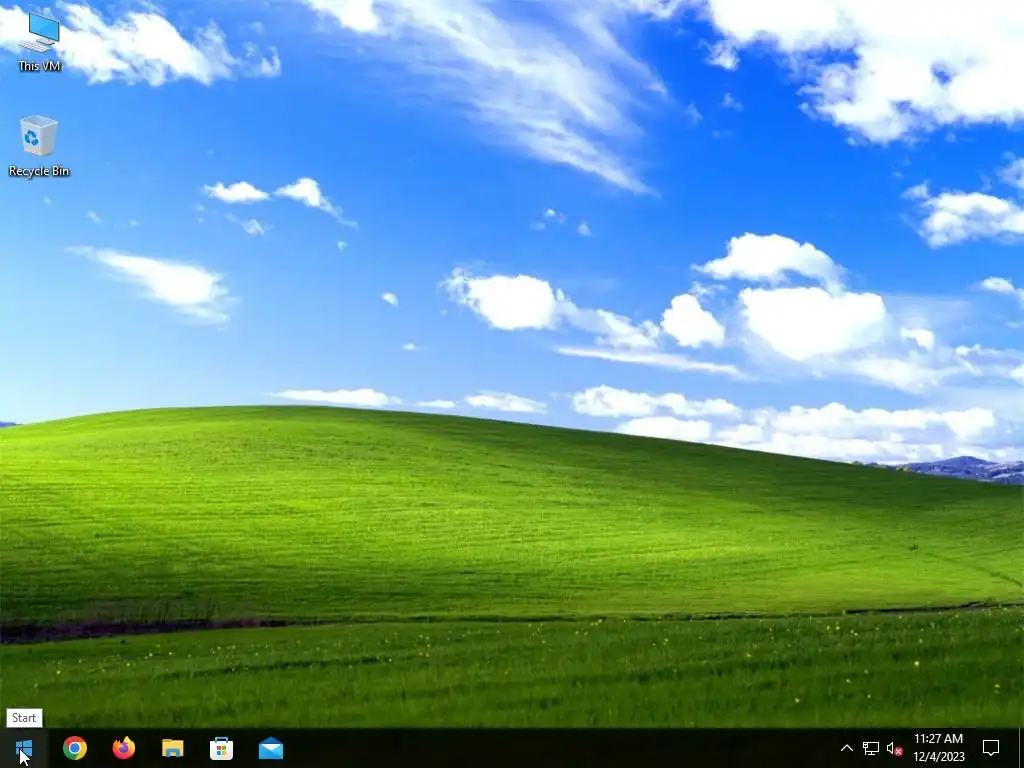Open the Start menu
Screen dimensions: 1024x768
[x=24, y=748]
